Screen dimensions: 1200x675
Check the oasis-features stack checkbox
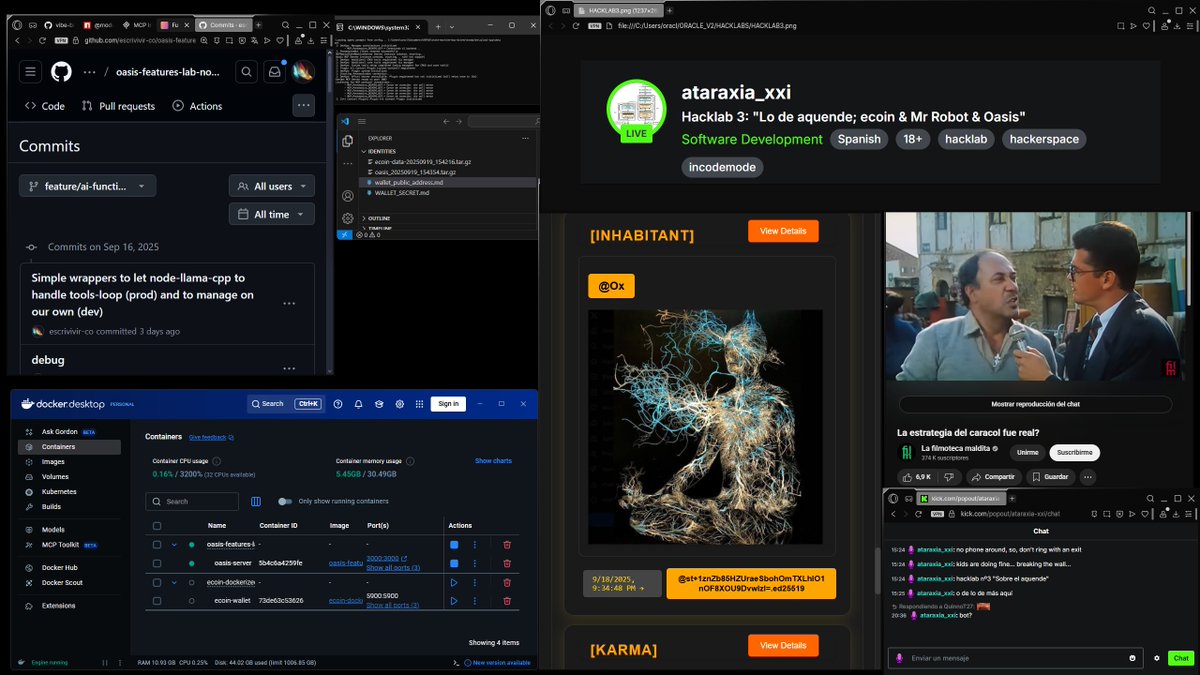(x=157, y=545)
